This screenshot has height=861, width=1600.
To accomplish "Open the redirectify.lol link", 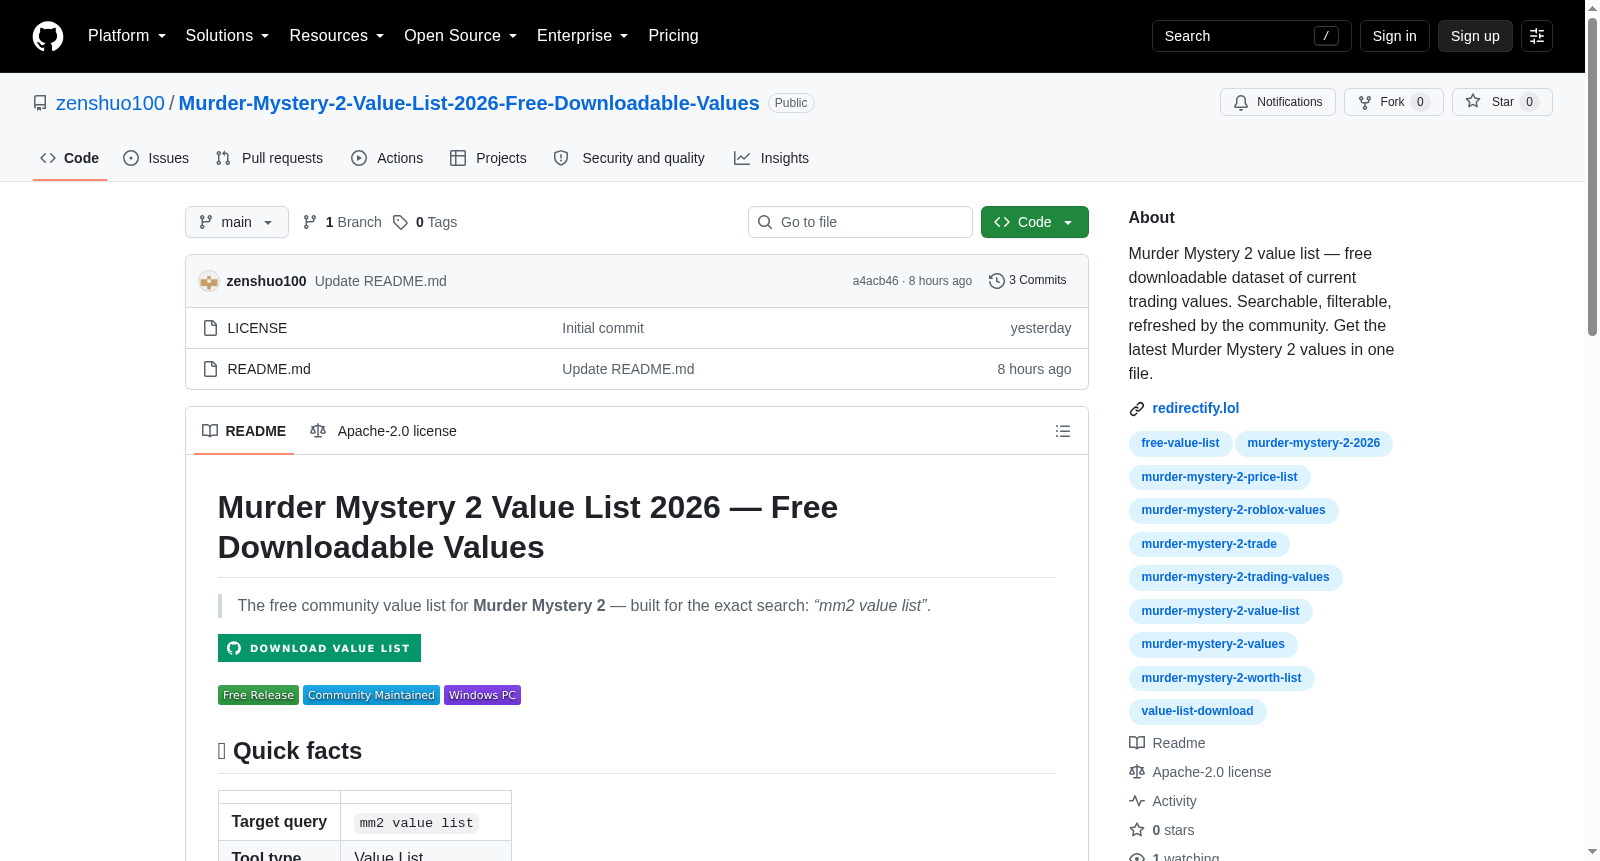I will 1196,408.
